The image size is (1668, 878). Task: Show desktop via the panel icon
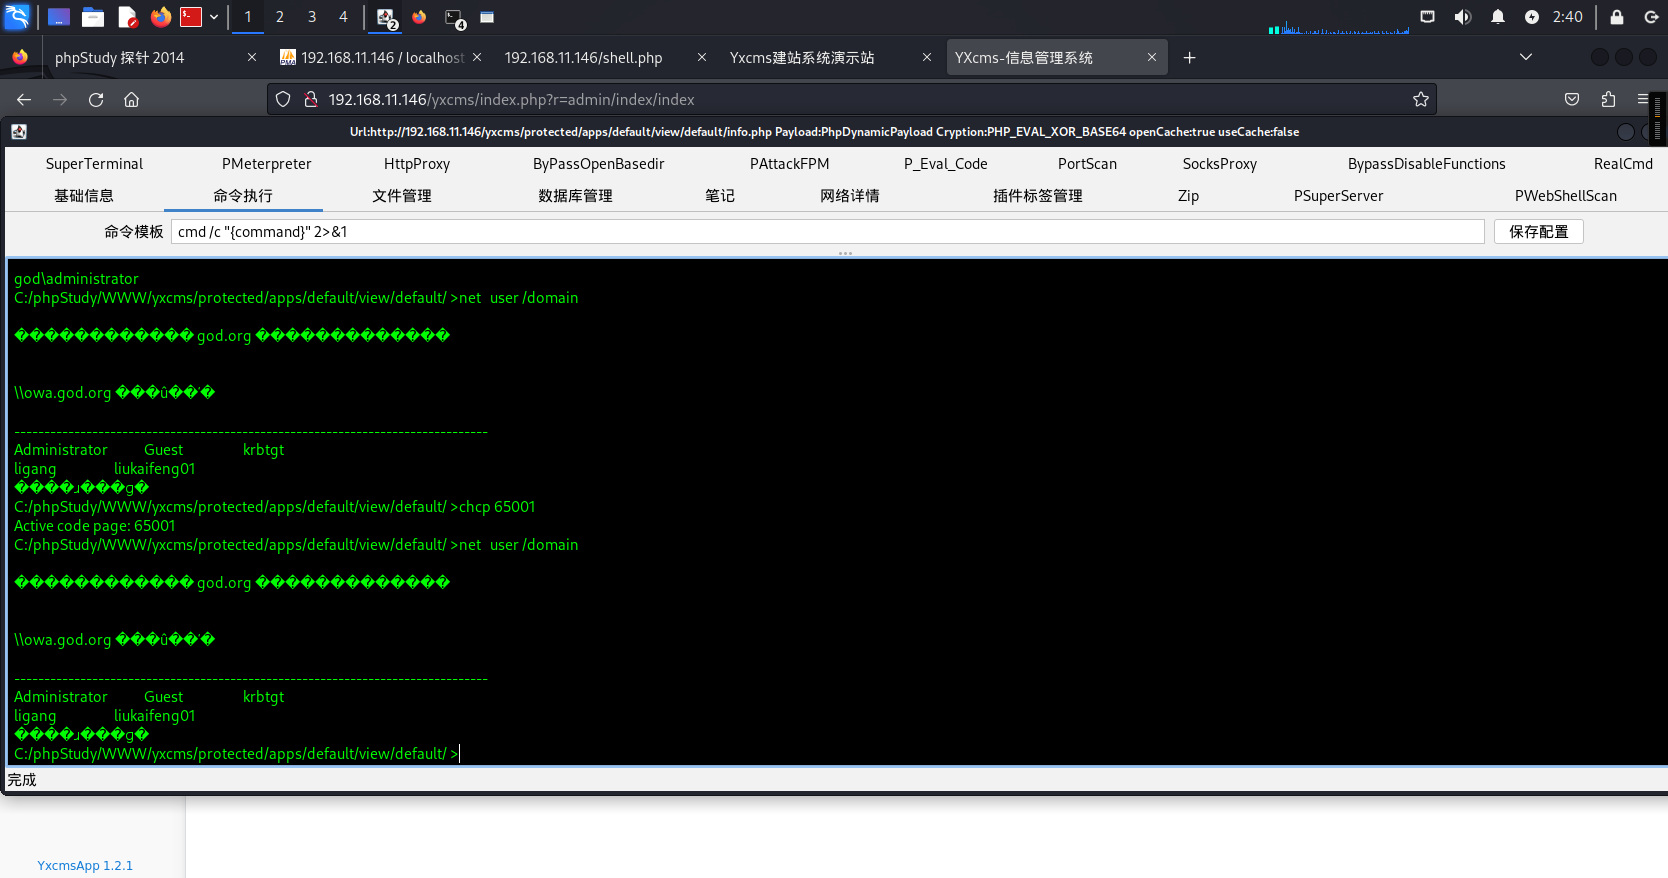tap(59, 17)
